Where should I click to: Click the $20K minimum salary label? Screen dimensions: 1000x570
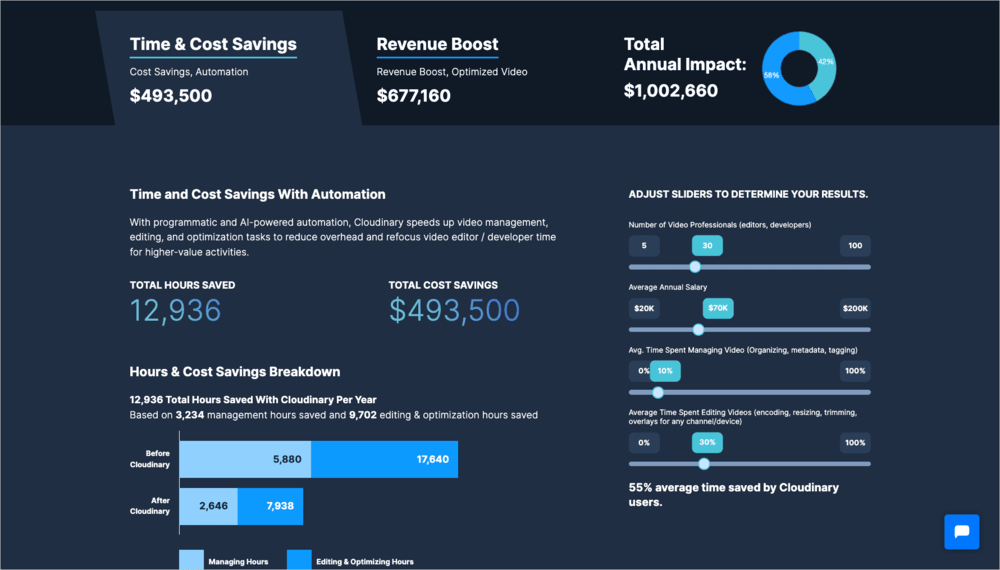pyautogui.click(x=644, y=309)
